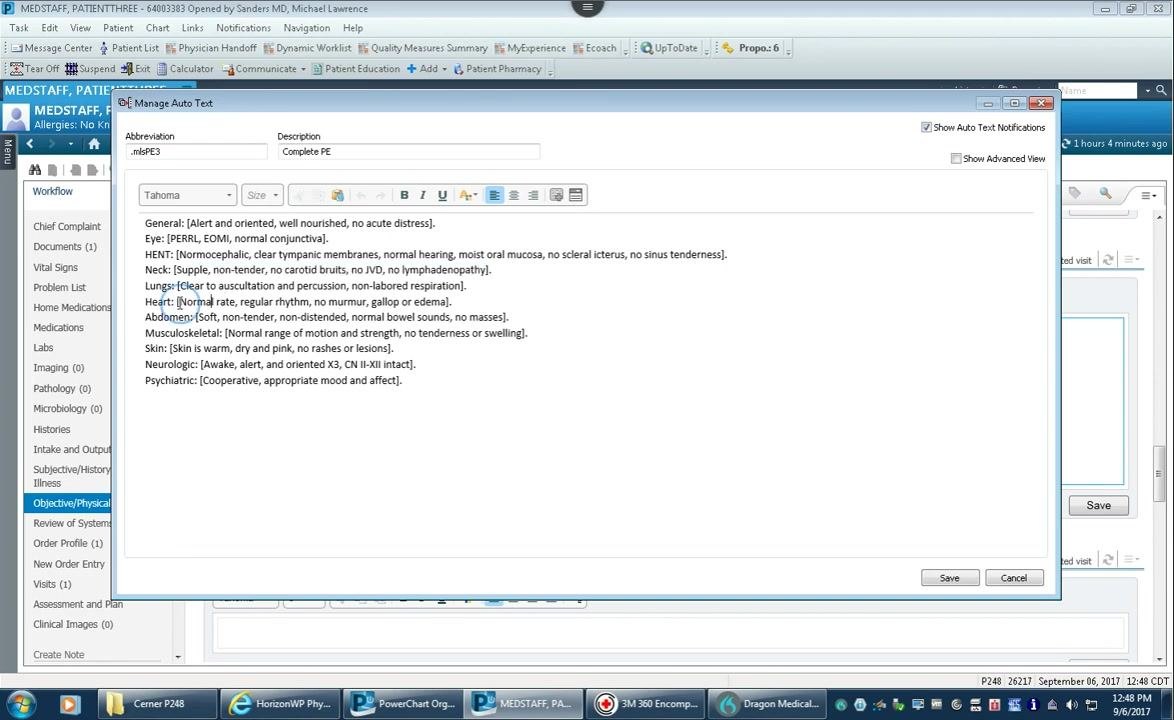Launch UpToDate reference

tap(669, 48)
